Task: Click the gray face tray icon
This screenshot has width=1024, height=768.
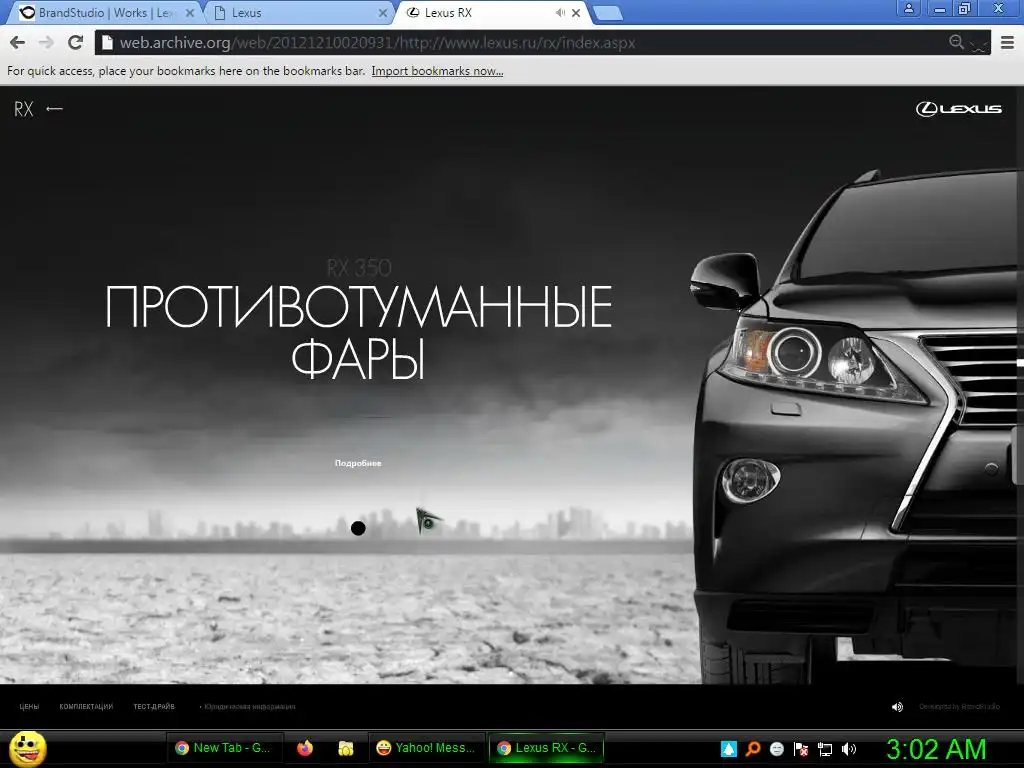Action: pos(776,749)
